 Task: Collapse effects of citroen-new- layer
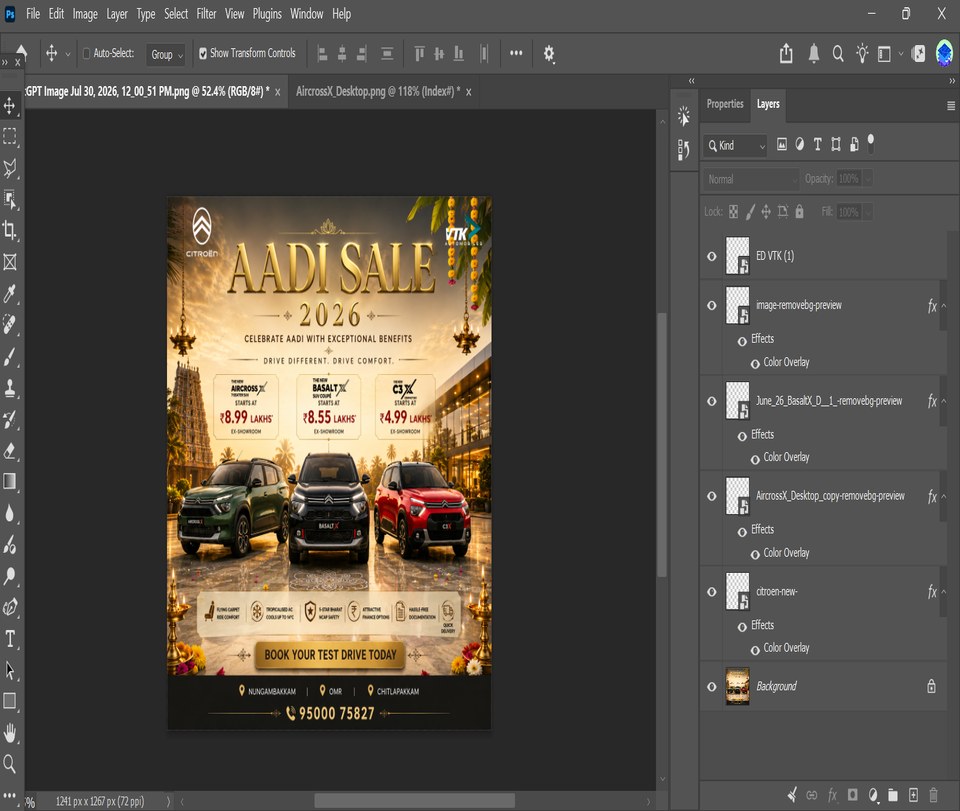(x=943, y=592)
